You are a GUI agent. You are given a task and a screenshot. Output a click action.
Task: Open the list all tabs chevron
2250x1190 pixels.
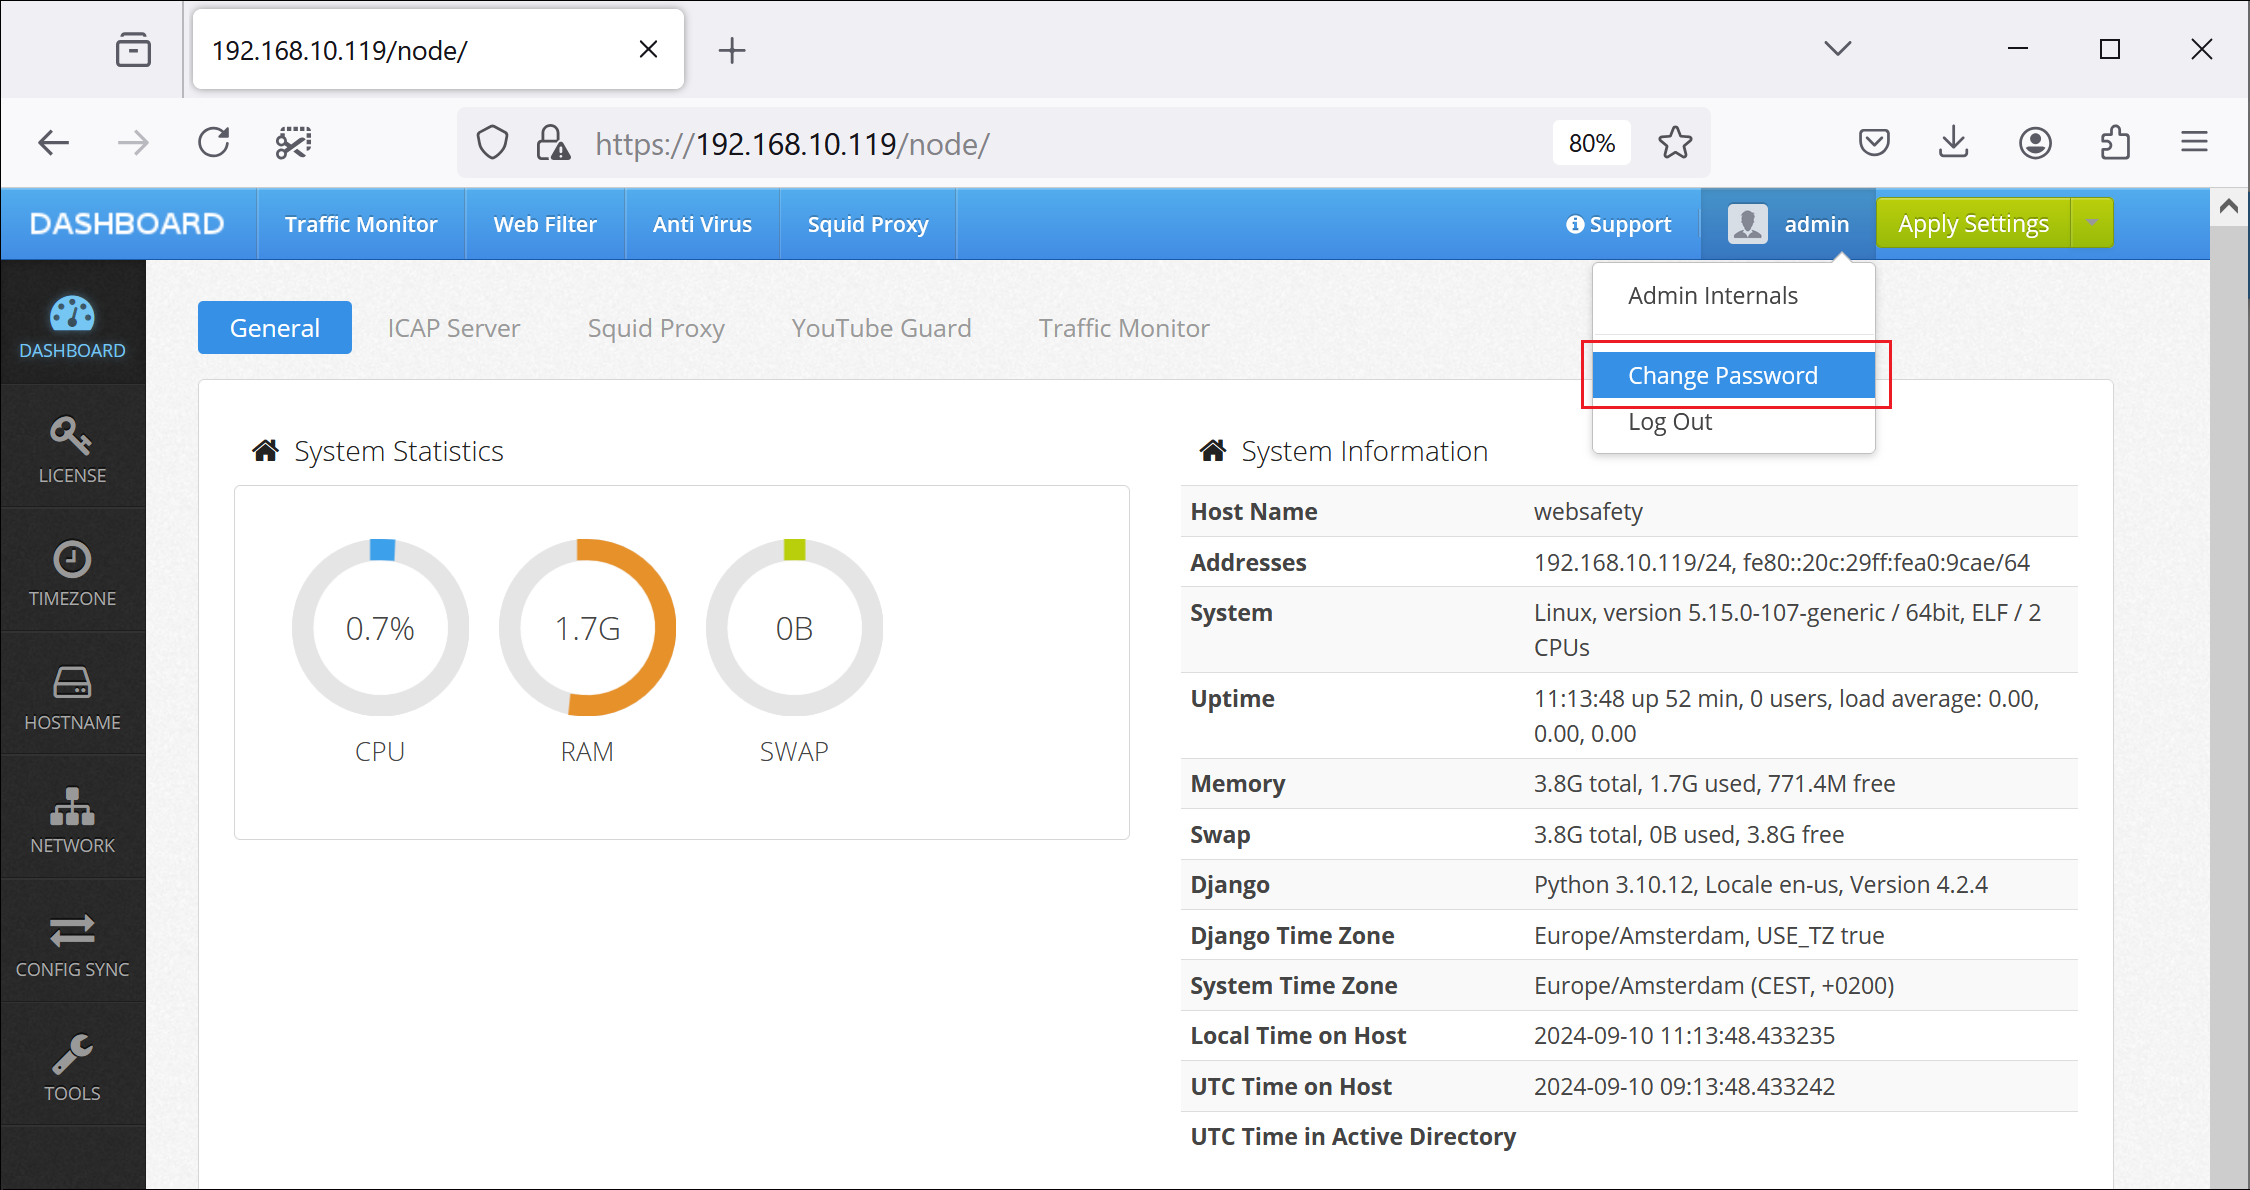point(1838,49)
